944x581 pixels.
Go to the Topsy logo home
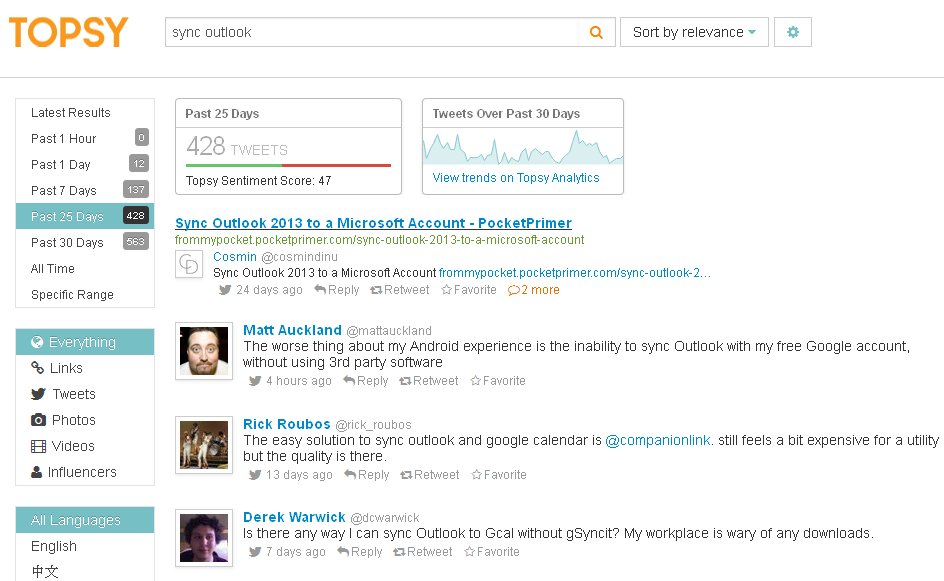pyautogui.click(x=69, y=32)
